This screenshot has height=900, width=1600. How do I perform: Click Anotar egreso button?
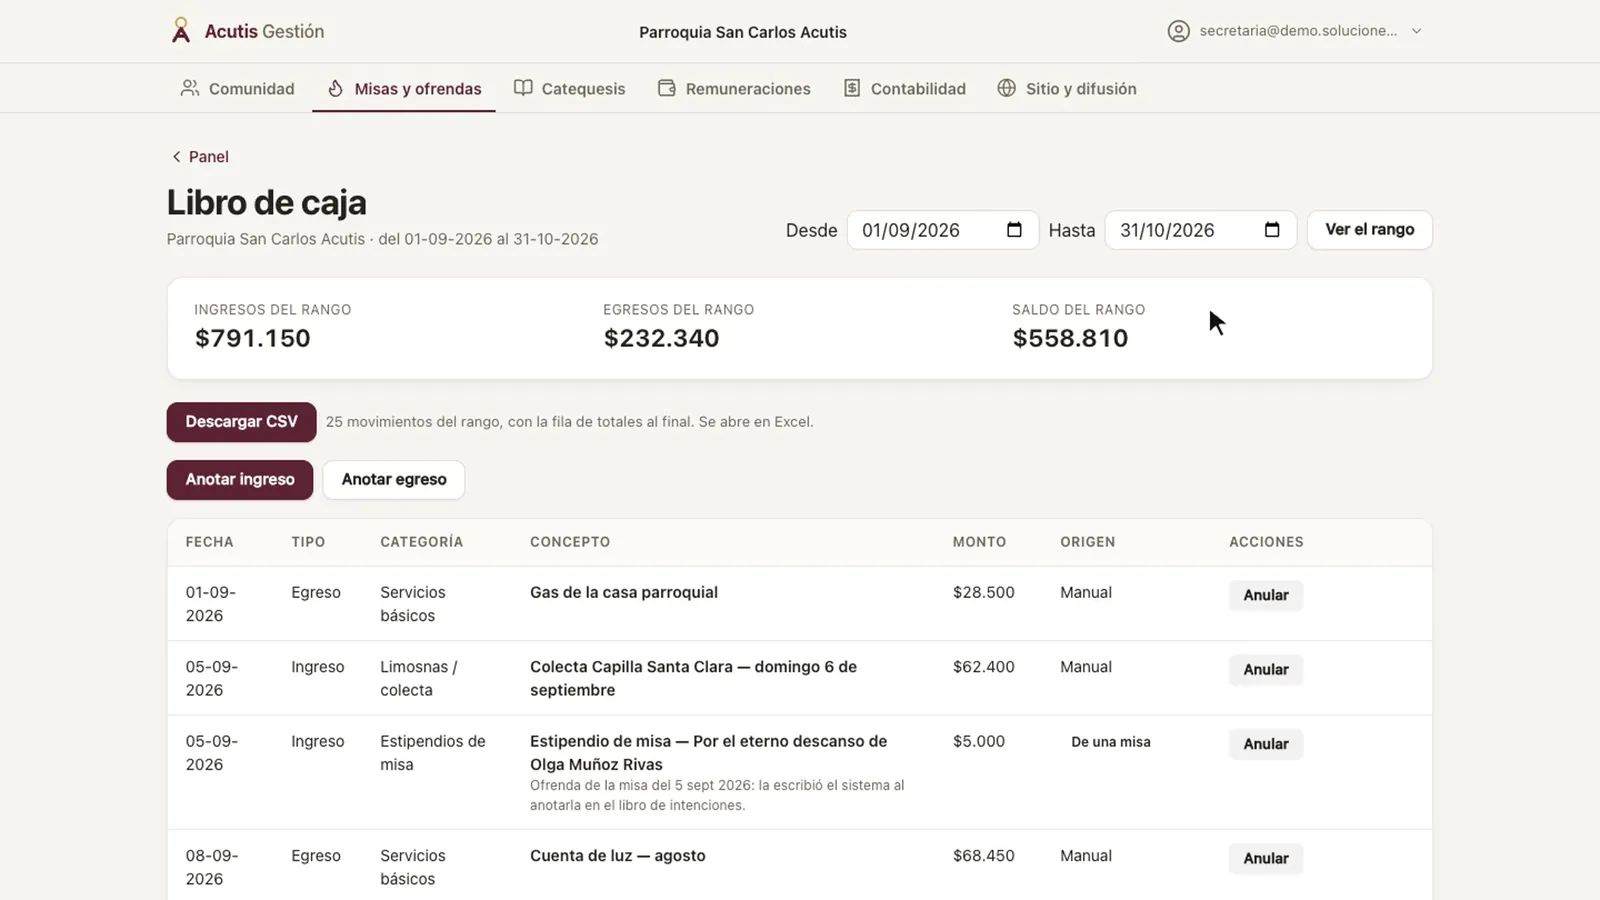click(x=394, y=480)
